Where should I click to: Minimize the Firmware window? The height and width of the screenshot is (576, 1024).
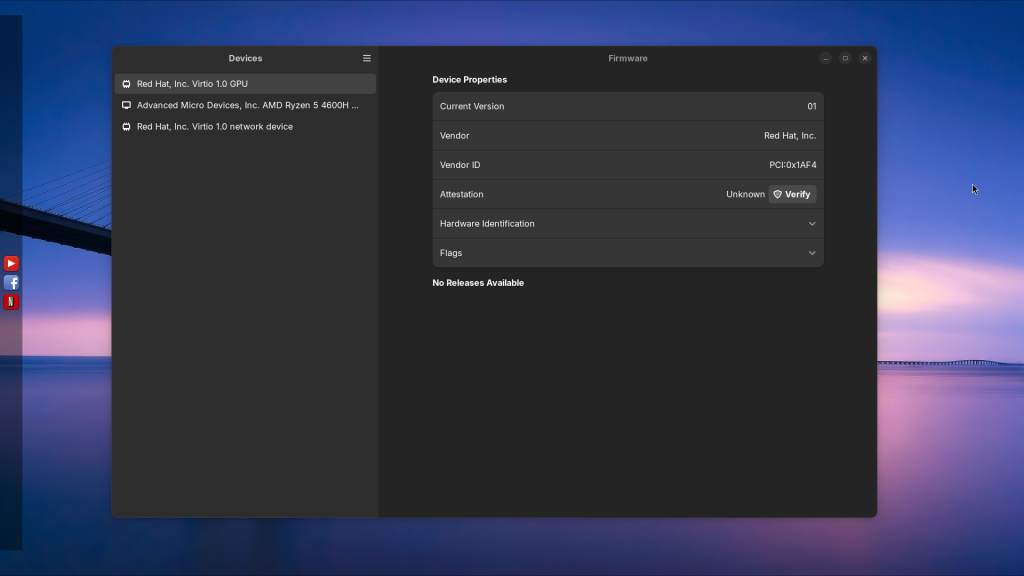point(825,58)
